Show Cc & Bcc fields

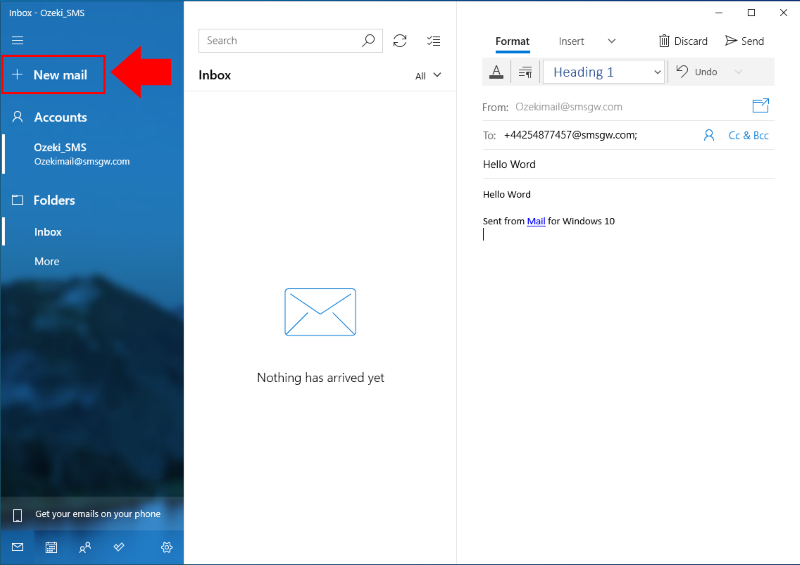[x=748, y=135]
